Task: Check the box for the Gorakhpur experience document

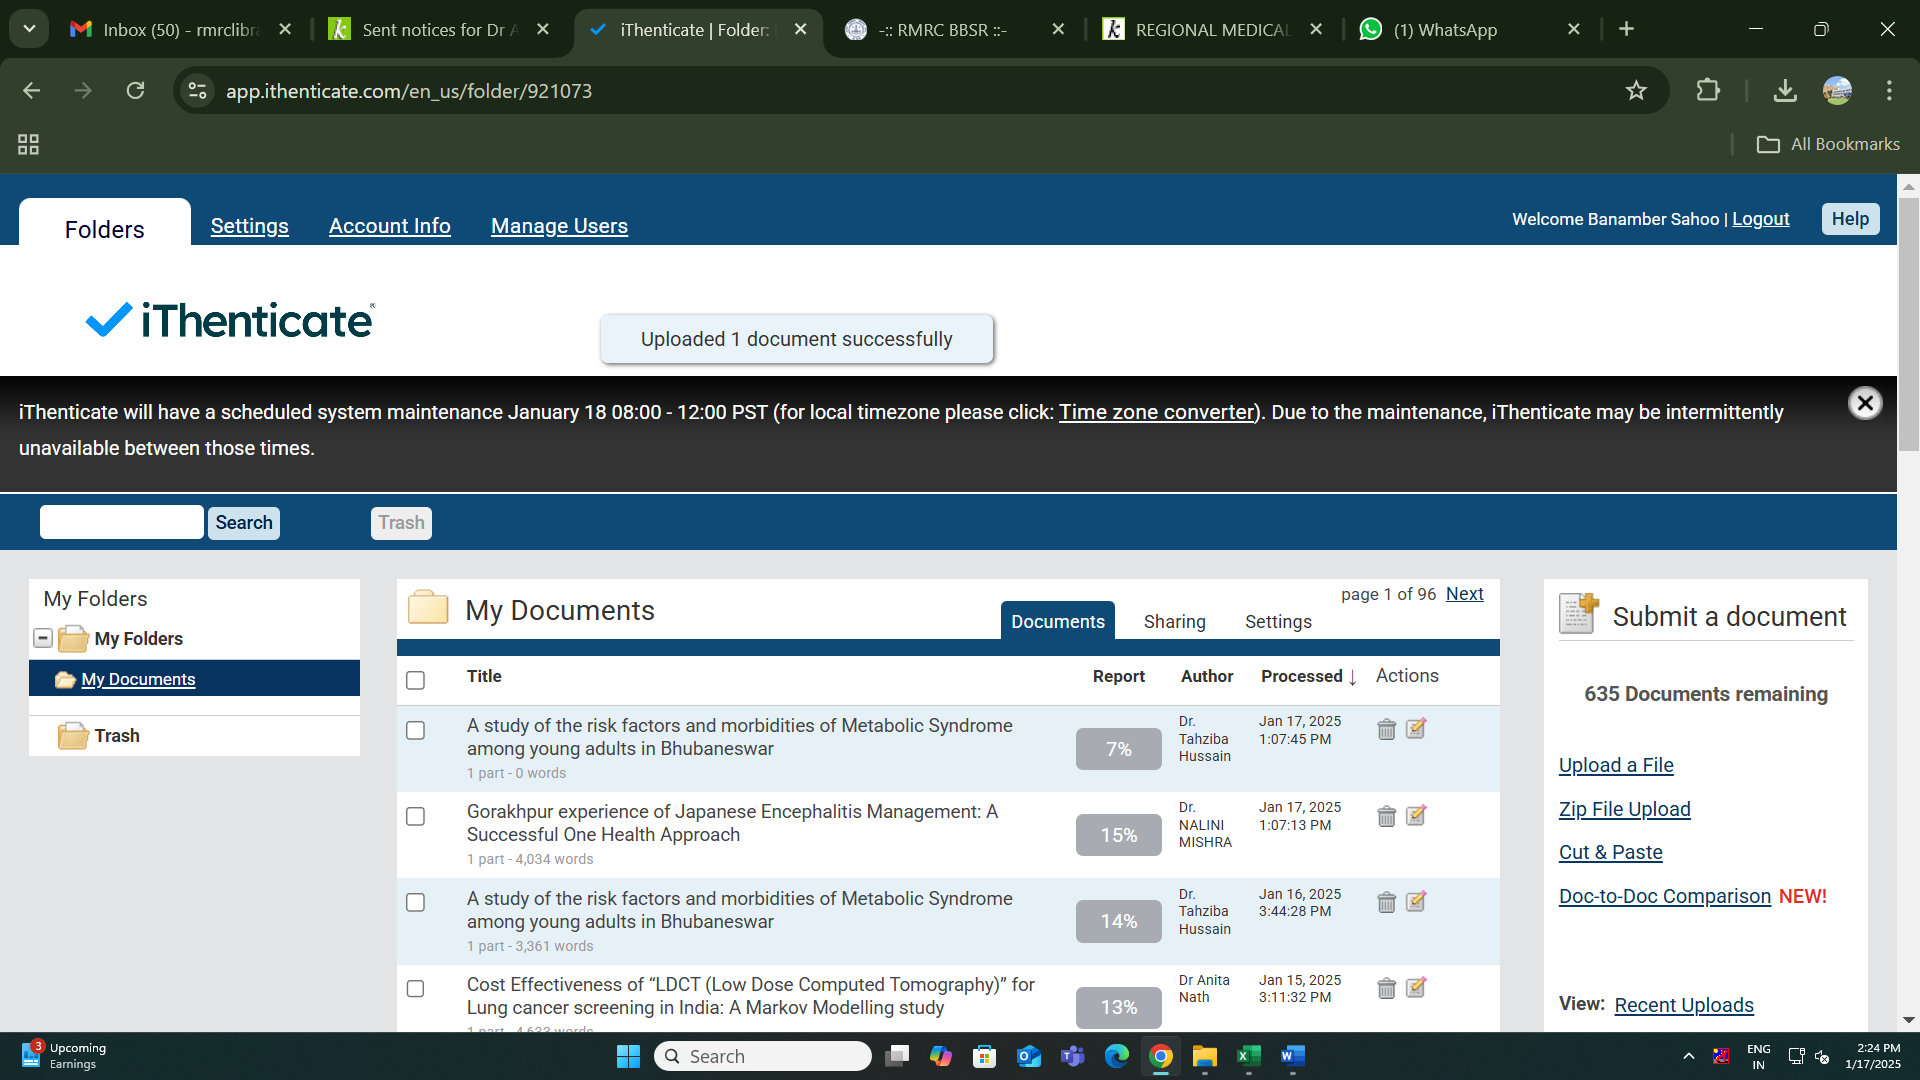Action: pos(416,816)
